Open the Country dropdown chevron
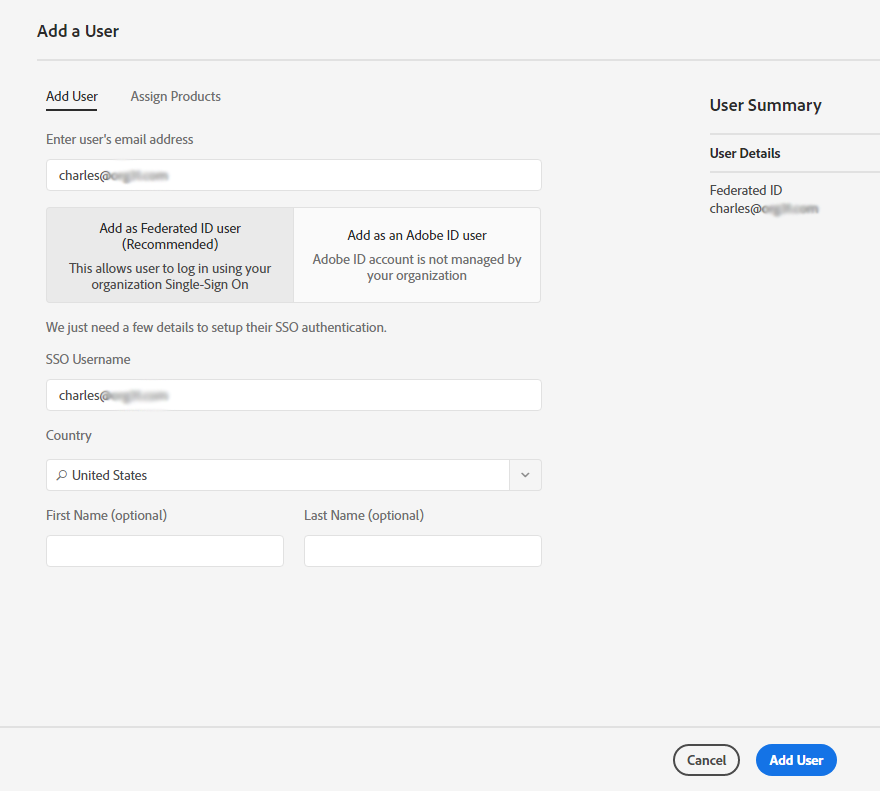This screenshot has height=791, width=880. click(x=525, y=475)
